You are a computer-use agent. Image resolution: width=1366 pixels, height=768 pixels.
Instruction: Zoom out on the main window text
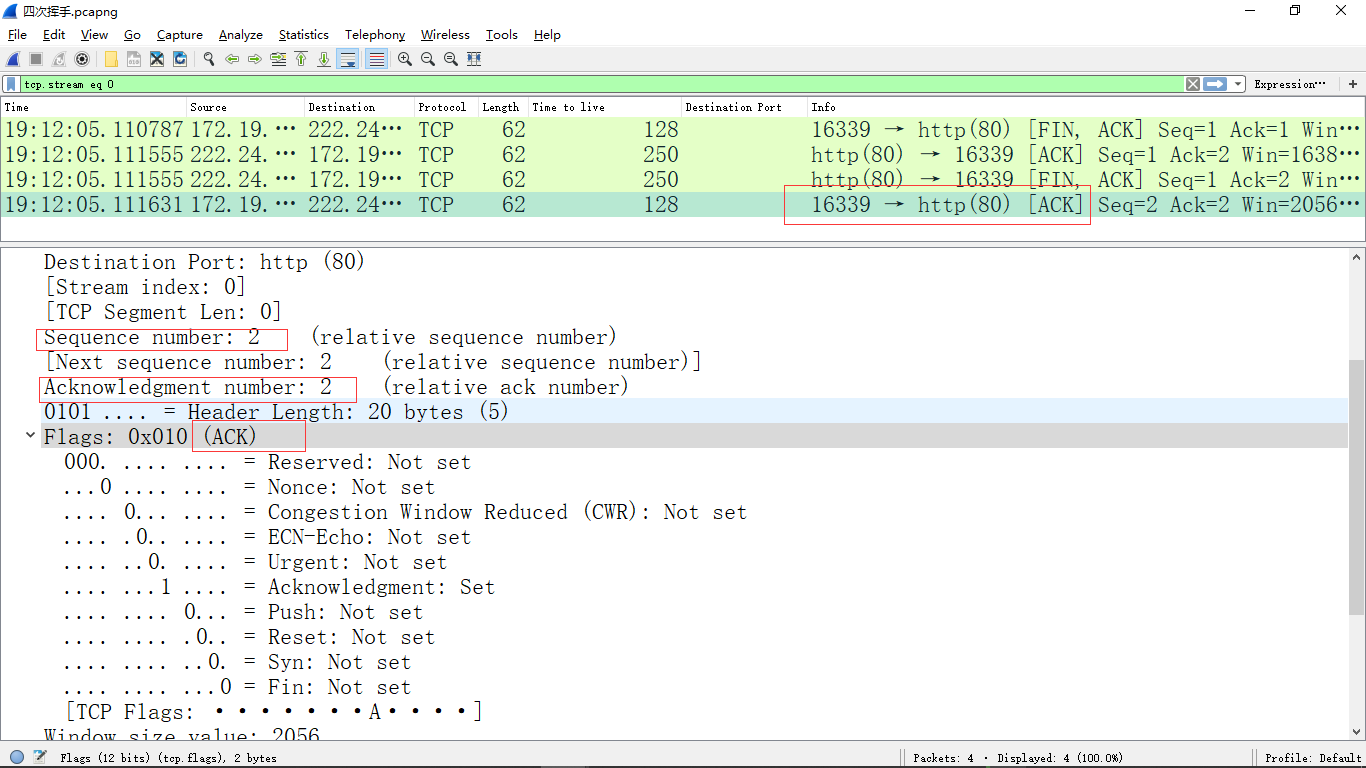[x=428, y=59]
